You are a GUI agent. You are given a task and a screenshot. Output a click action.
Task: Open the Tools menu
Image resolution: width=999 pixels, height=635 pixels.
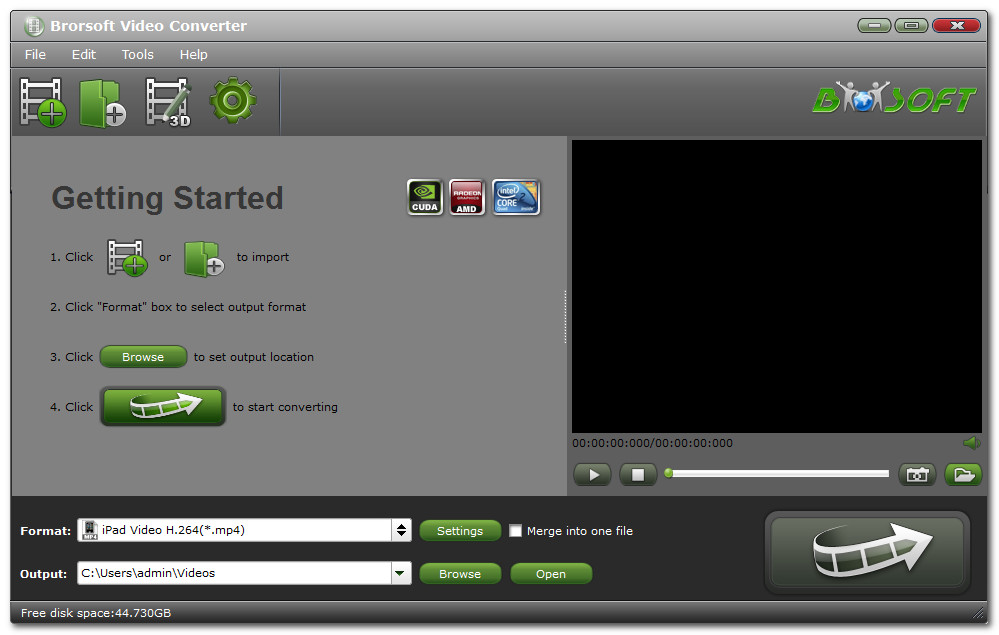click(x=138, y=55)
